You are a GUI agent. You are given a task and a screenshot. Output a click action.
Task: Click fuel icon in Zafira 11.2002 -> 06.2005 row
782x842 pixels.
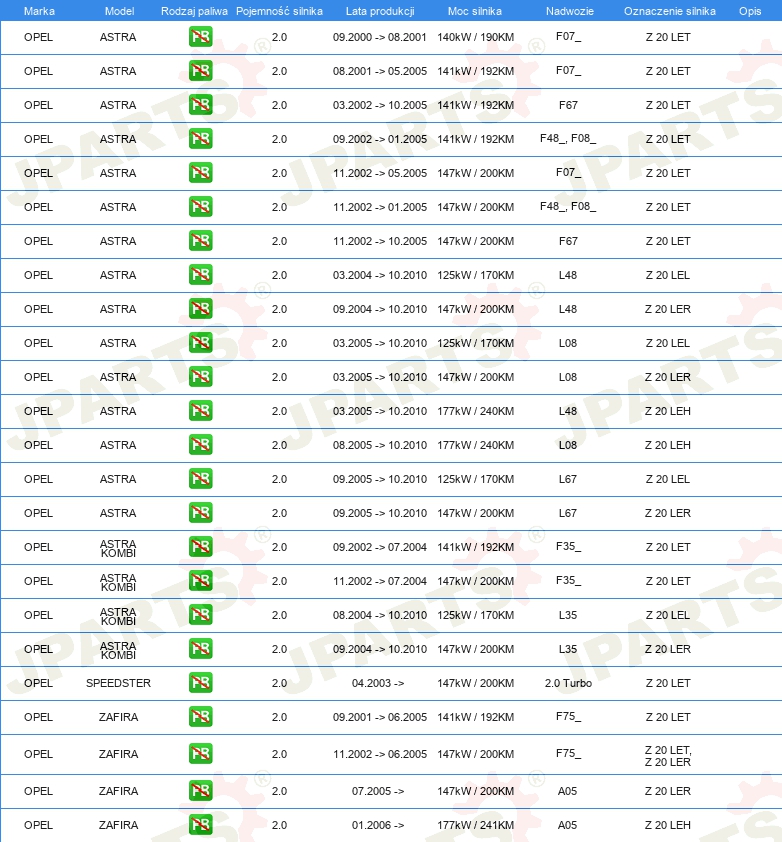[200, 754]
